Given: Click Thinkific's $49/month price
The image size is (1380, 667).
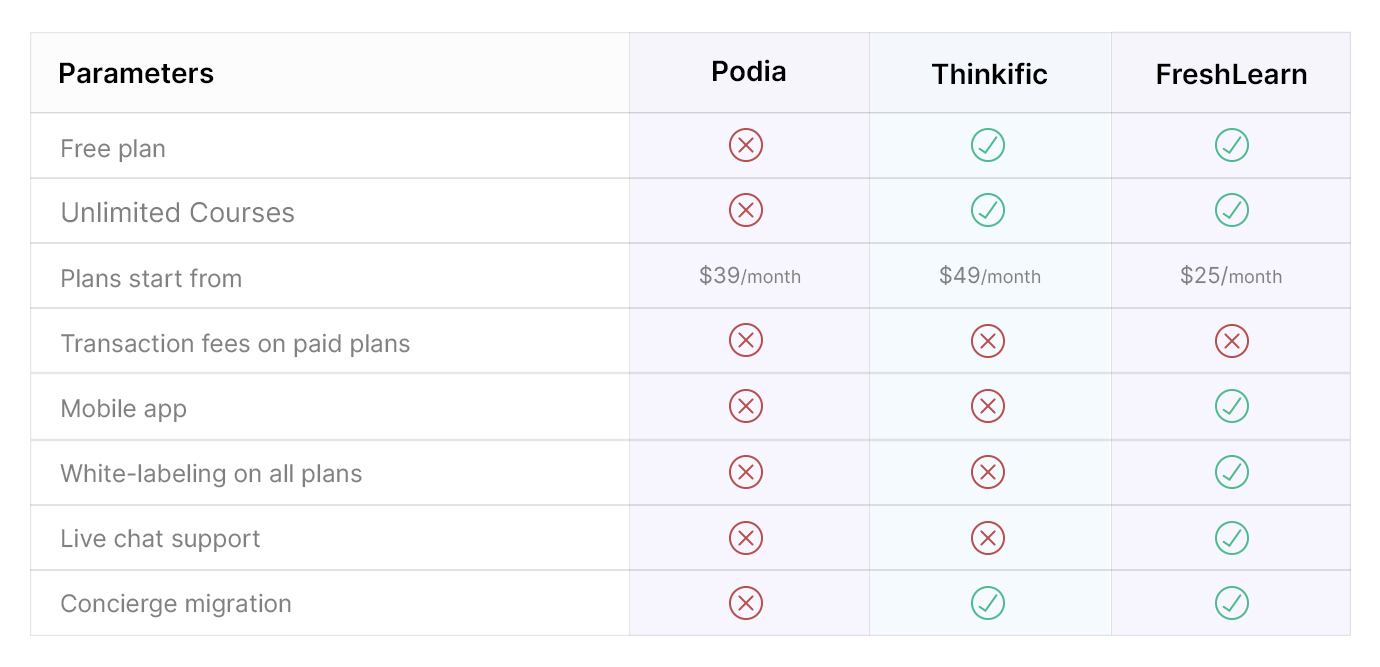Looking at the screenshot, I should pyautogui.click(x=989, y=276).
